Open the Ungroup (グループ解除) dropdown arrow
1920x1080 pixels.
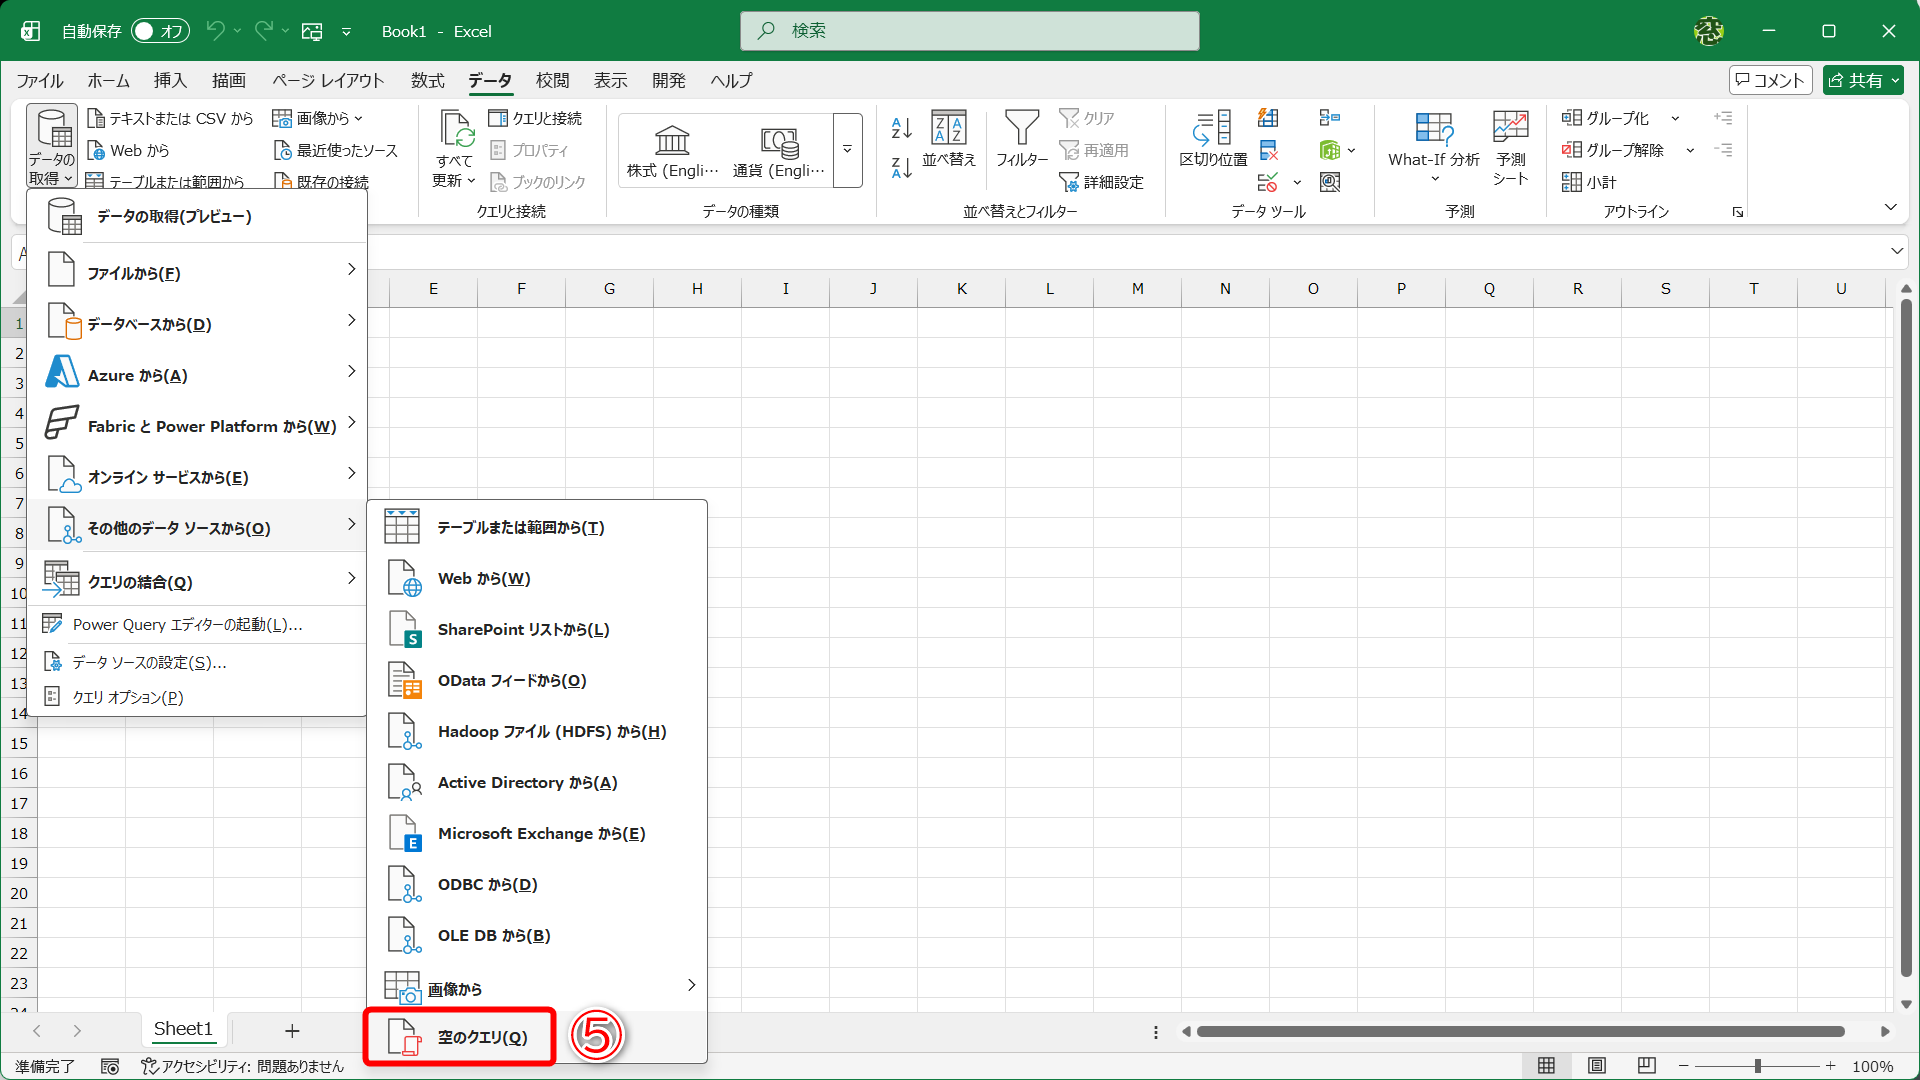tap(1690, 150)
